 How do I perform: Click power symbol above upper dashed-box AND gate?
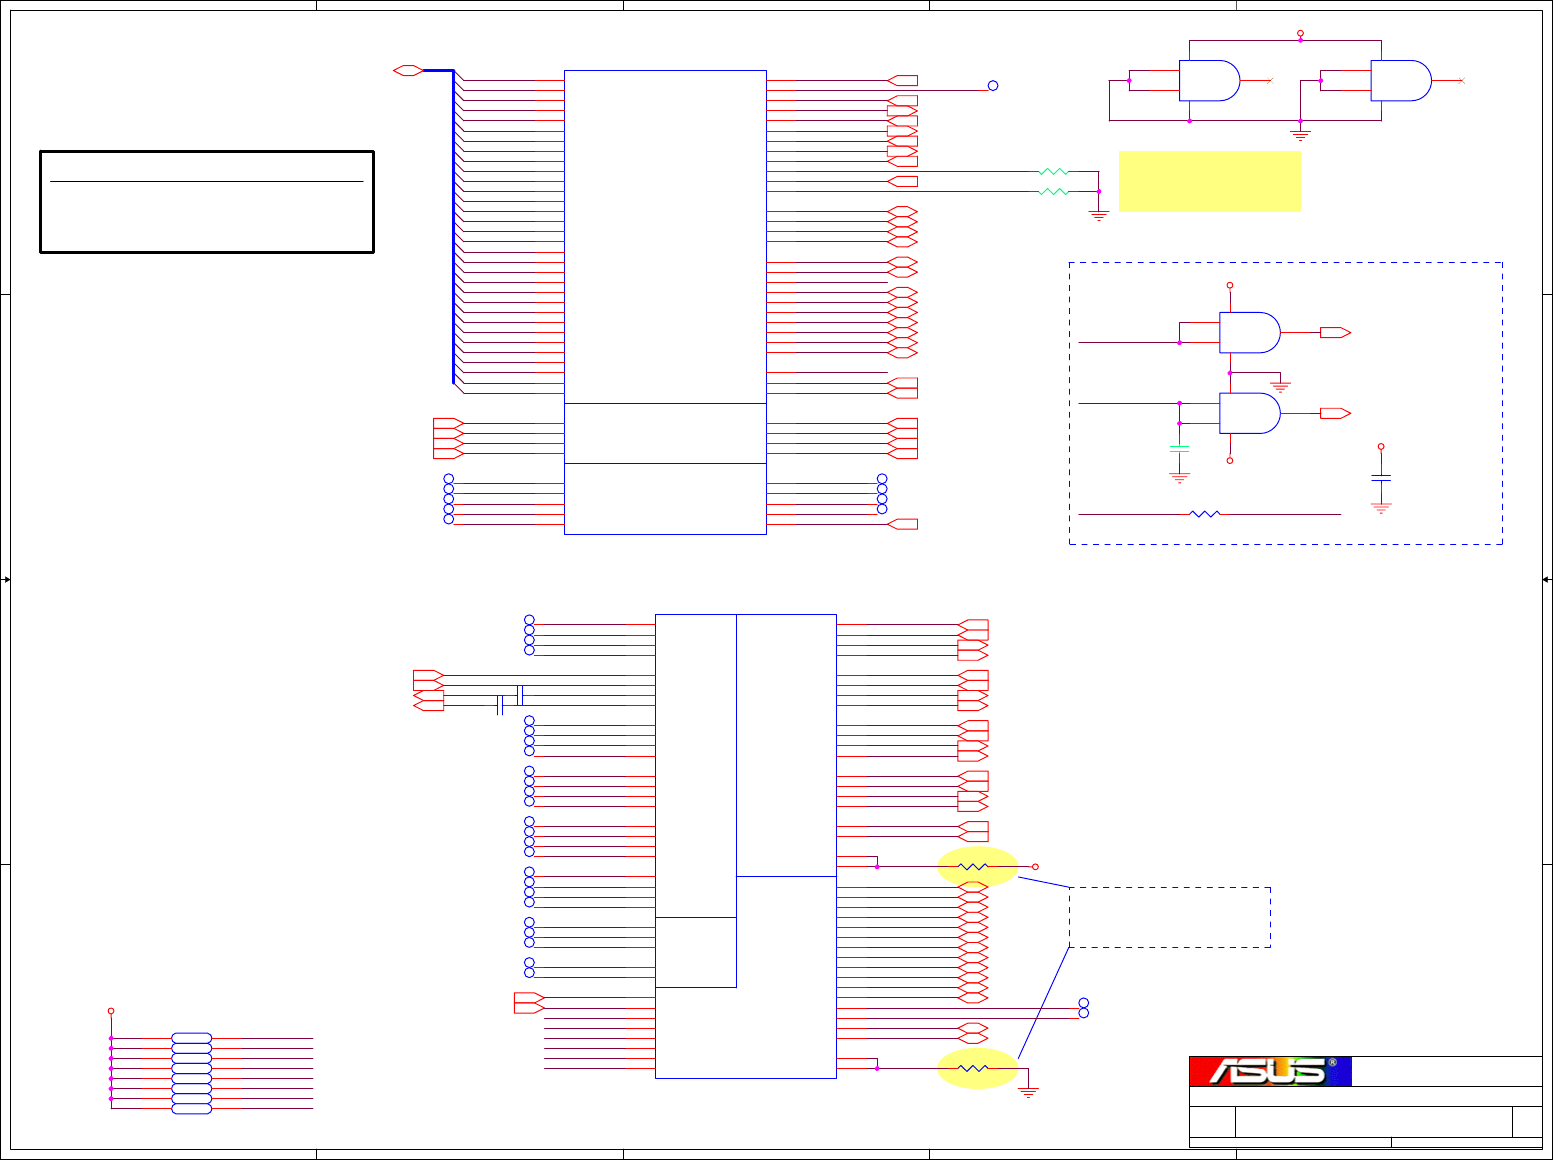(1230, 285)
